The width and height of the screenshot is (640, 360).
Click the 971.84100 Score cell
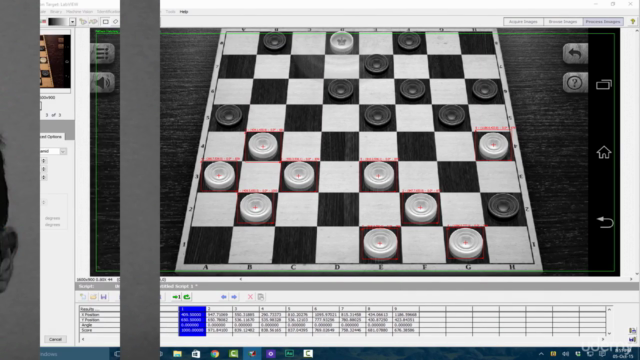[219, 330]
